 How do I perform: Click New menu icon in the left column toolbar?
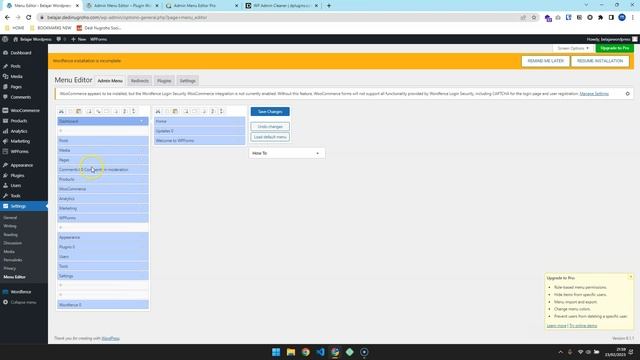click(x=89, y=111)
